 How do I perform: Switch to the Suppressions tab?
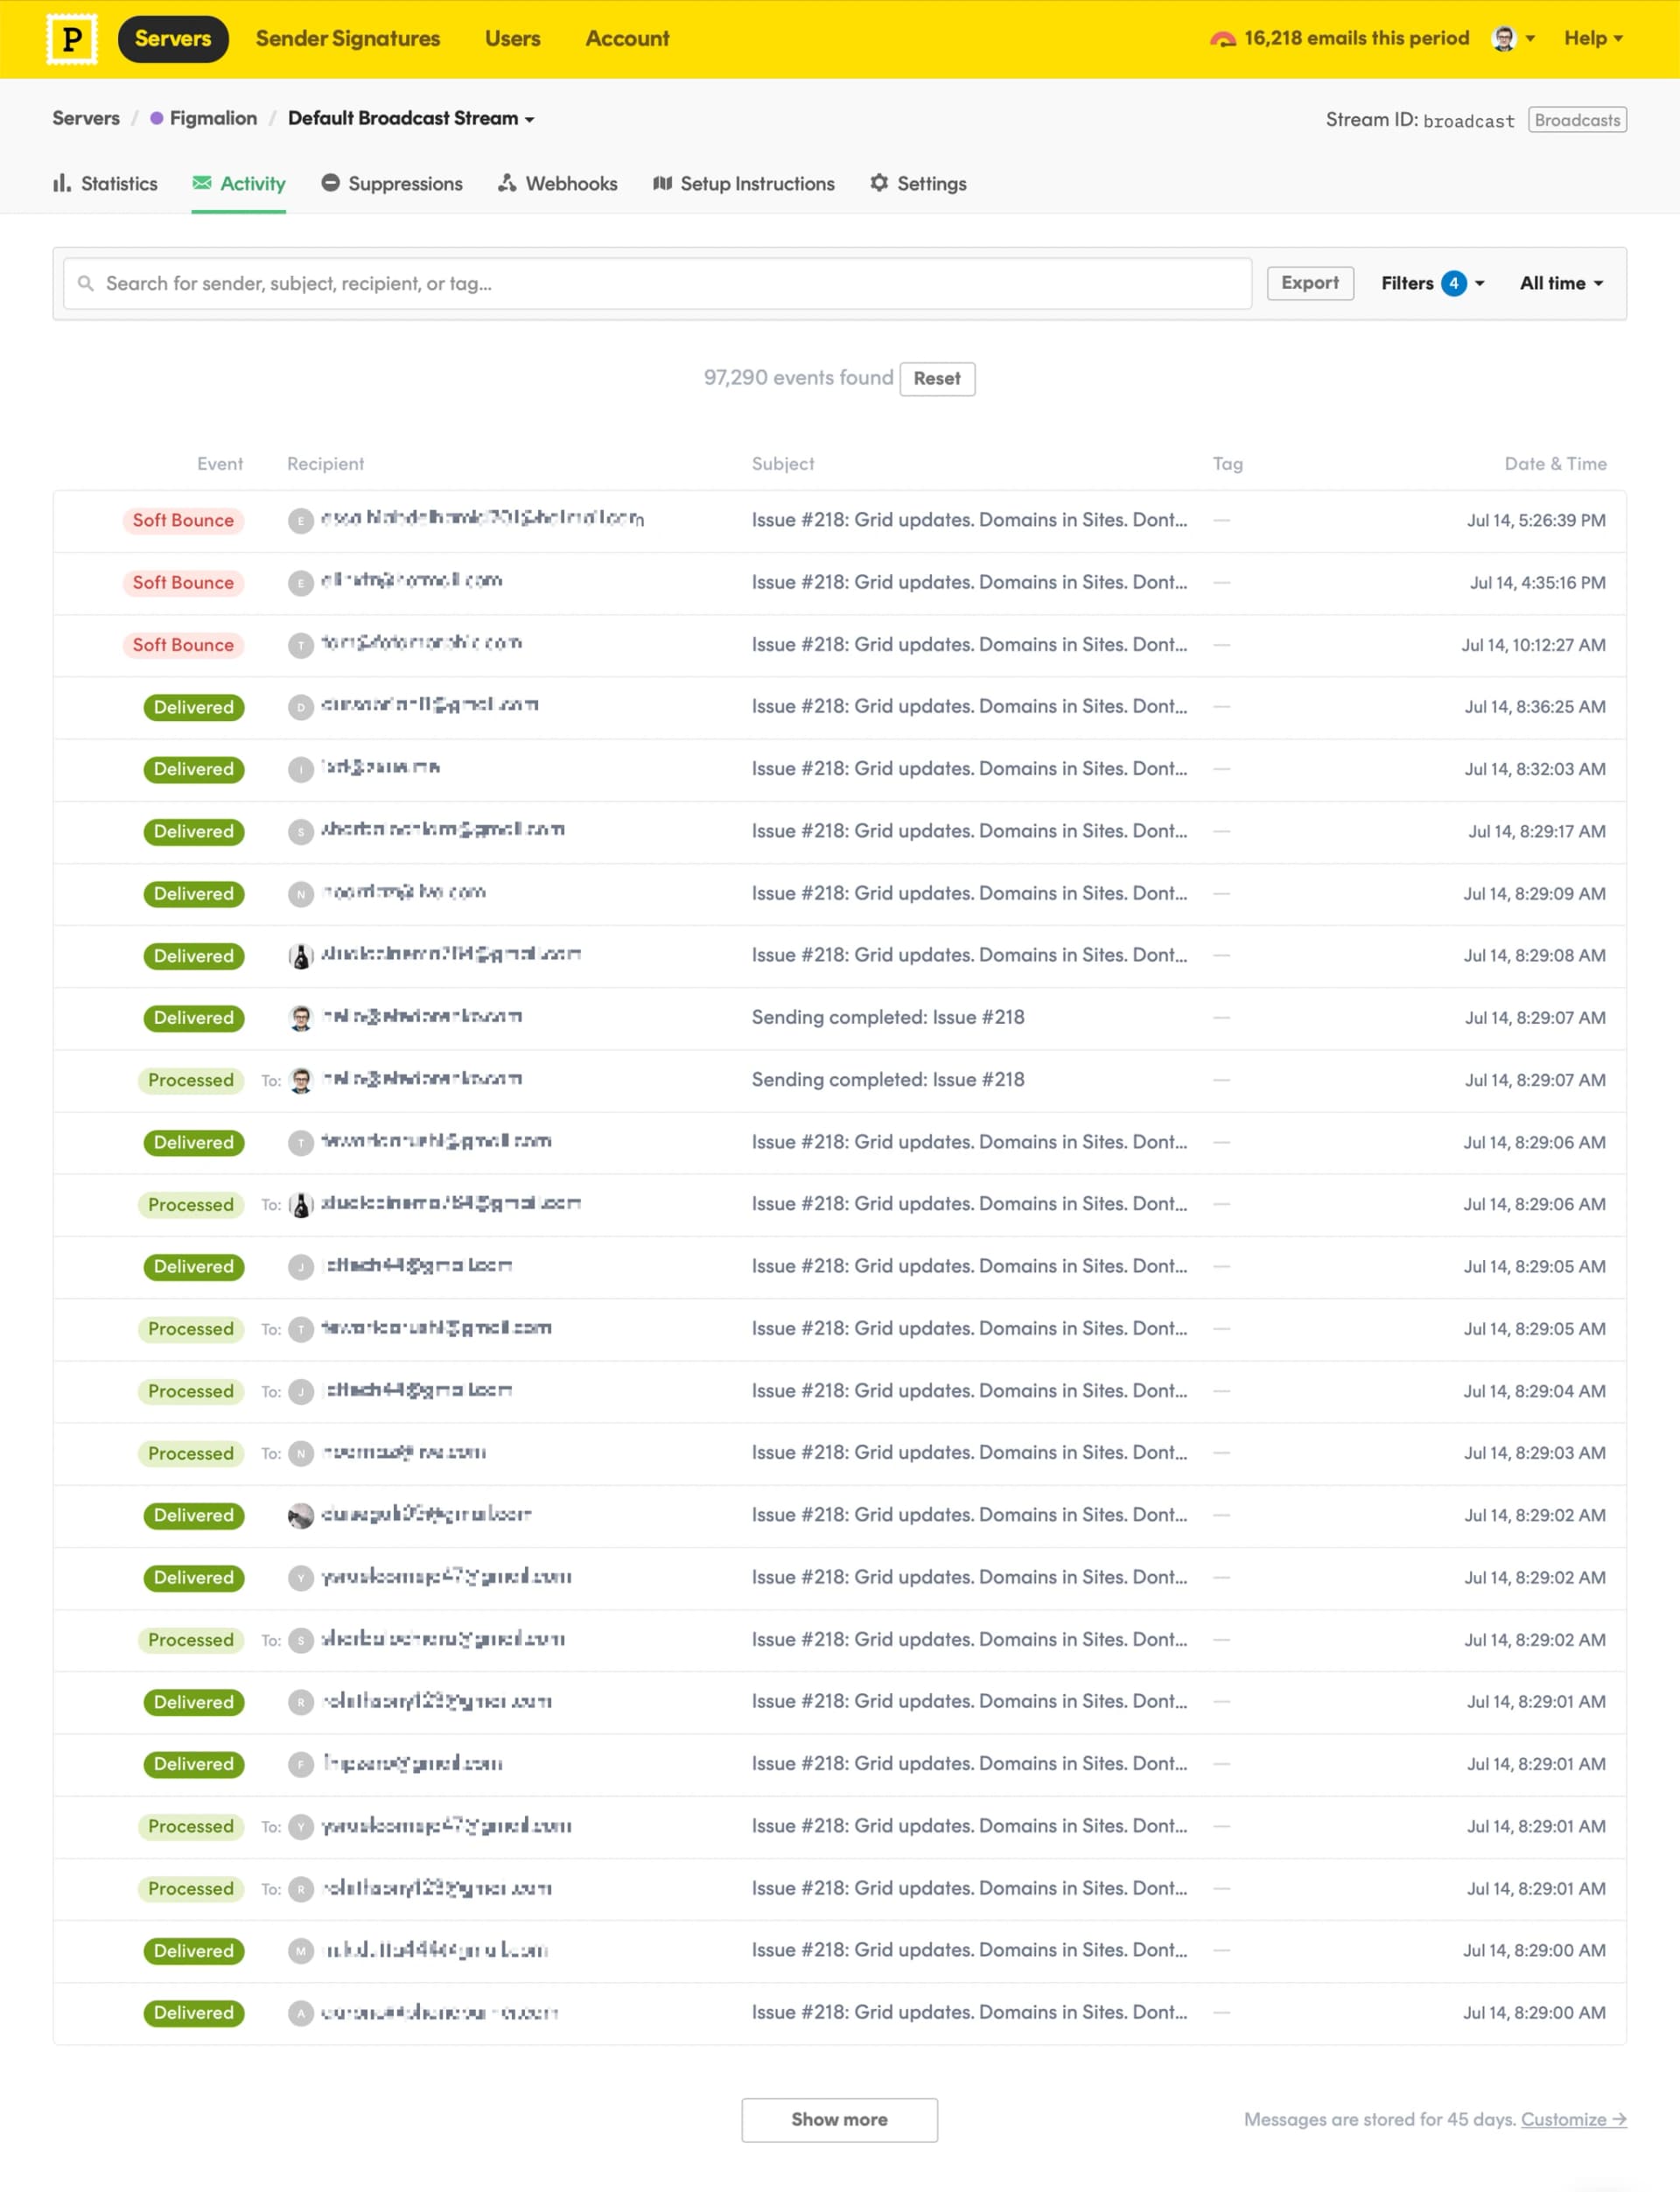(x=392, y=183)
